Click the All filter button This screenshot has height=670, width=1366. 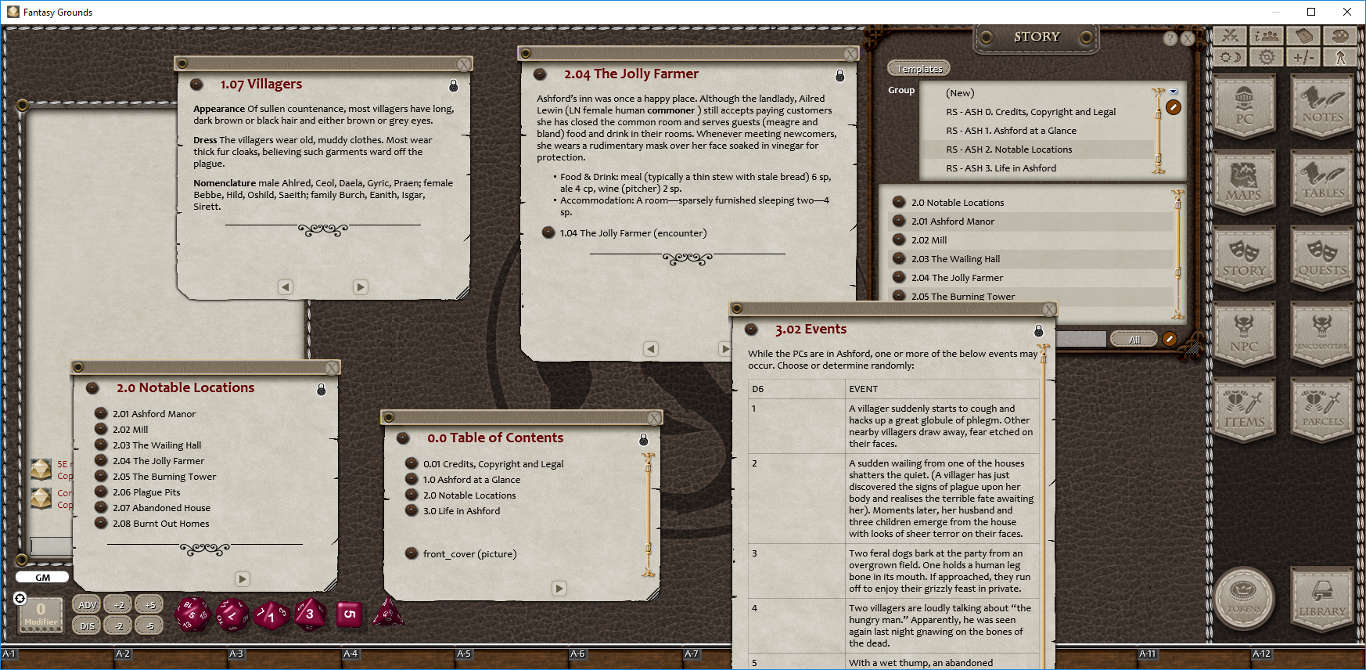1134,339
